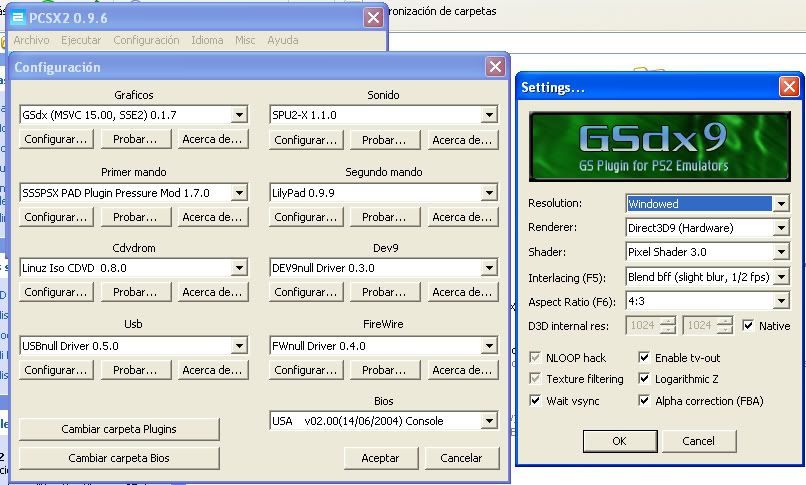The width and height of the screenshot is (806, 485).
Task: Open the Misc menu
Action: (245, 40)
